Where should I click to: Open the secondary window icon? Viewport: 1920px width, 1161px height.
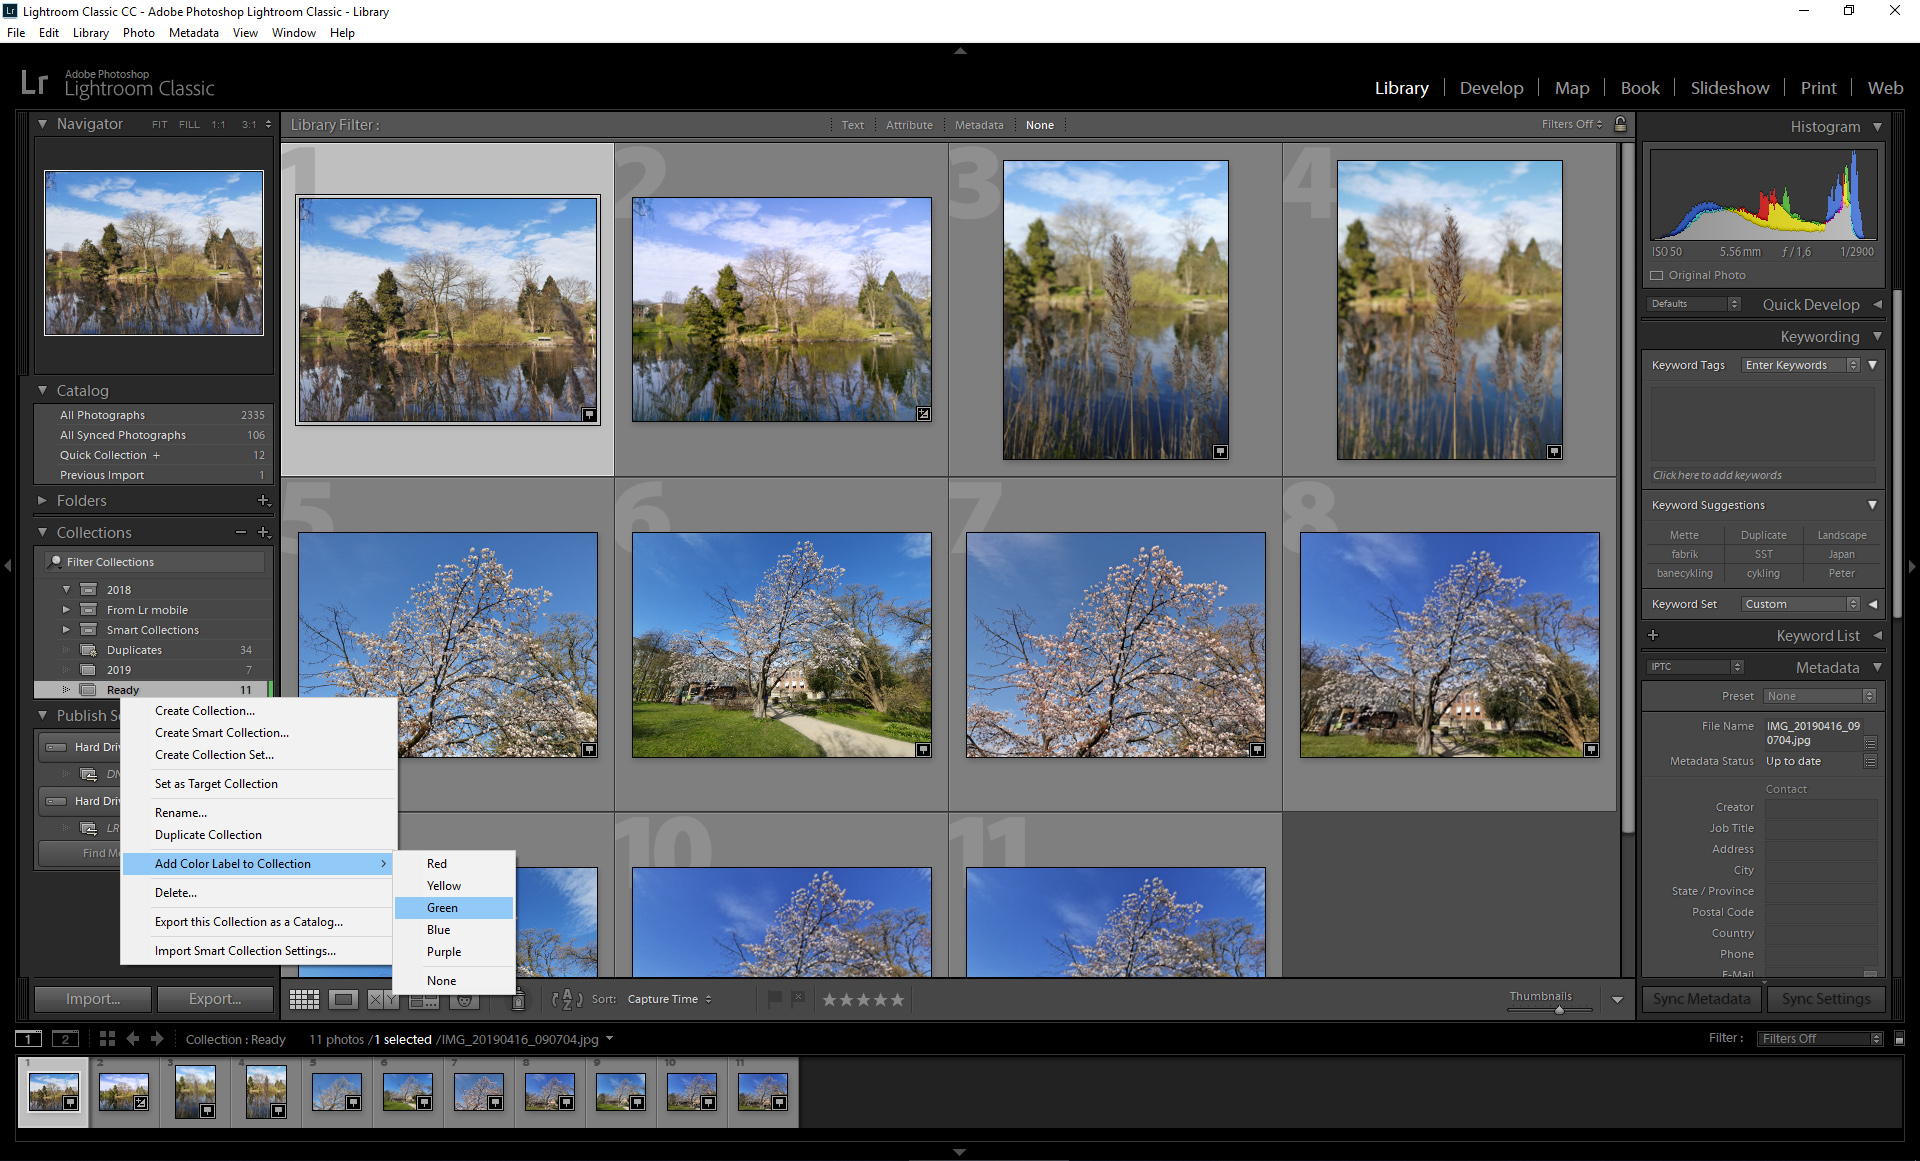tap(66, 1039)
